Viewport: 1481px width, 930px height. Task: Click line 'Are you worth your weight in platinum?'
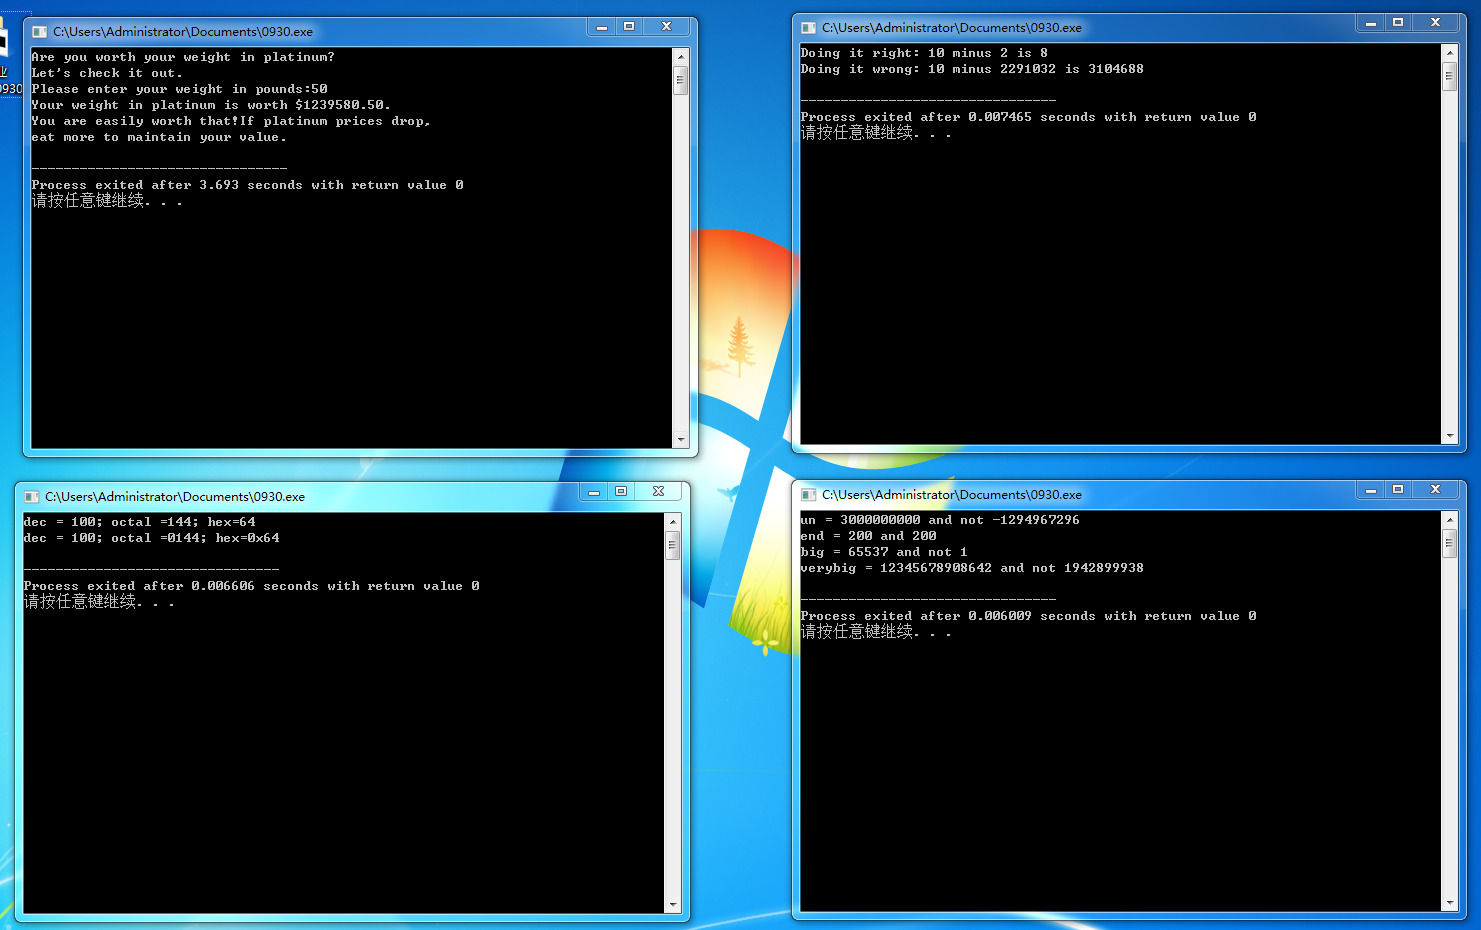click(183, 57)
